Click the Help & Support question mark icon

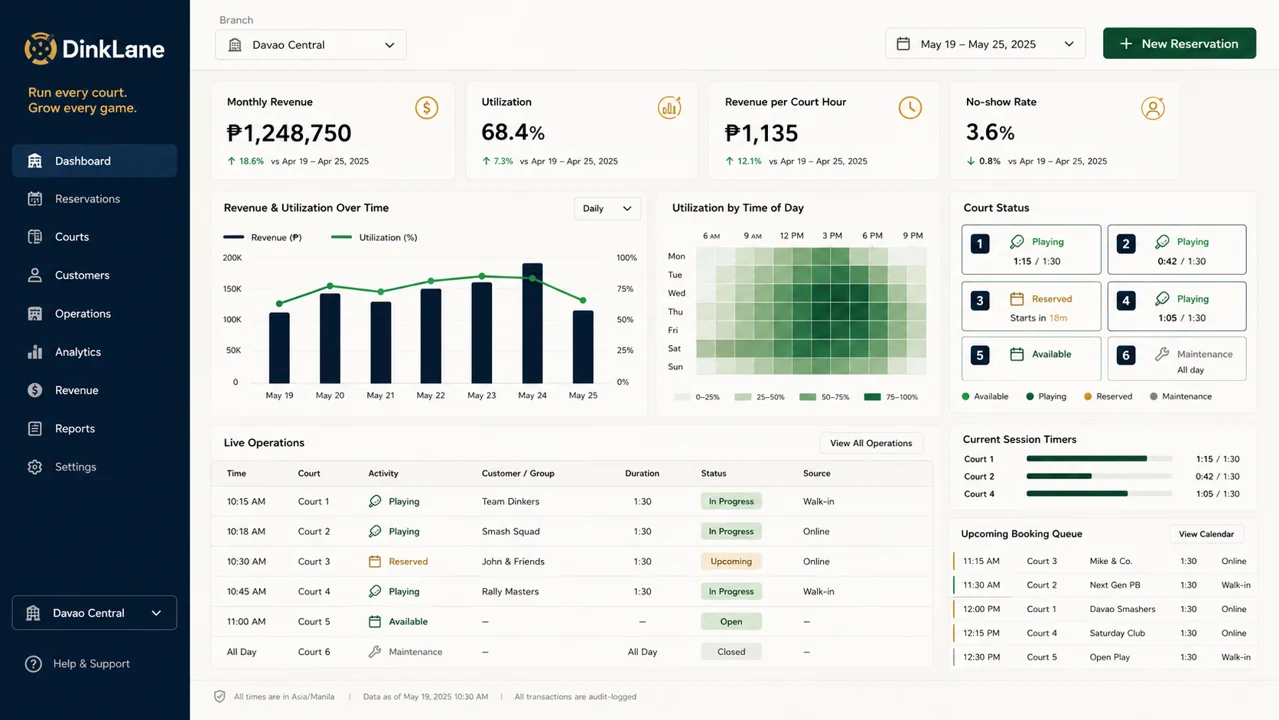33,664
